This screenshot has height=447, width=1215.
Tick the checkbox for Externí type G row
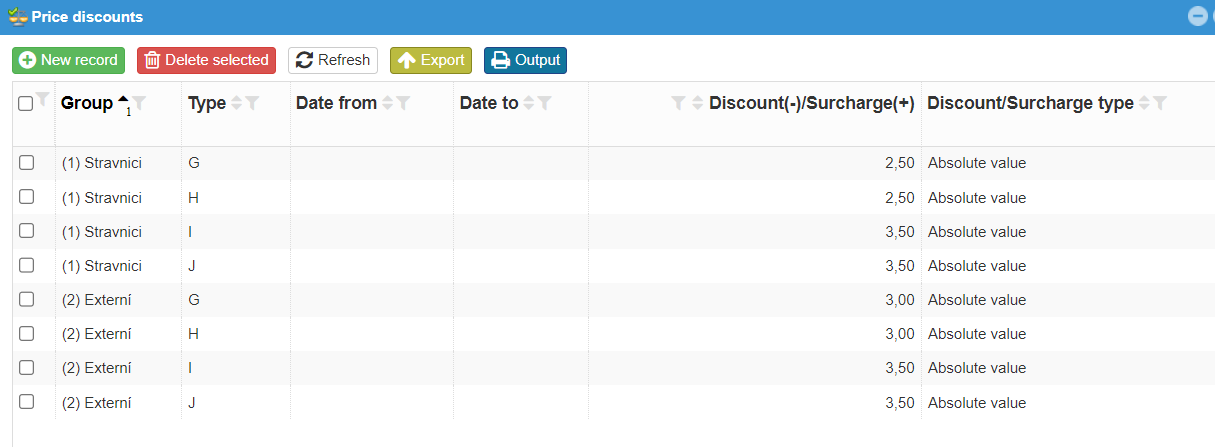[x=27, y=299]
